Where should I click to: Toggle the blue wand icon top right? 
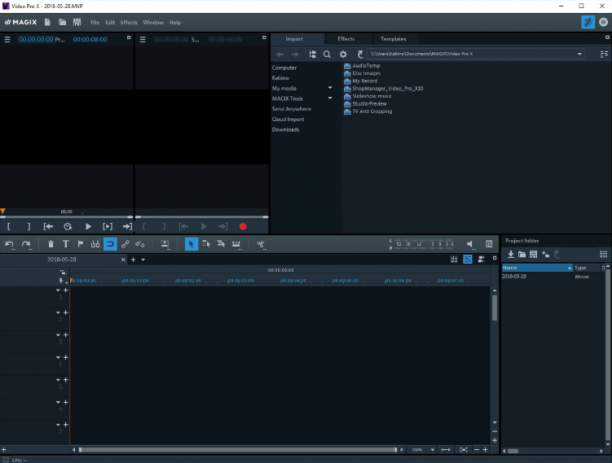coord(588,22)
